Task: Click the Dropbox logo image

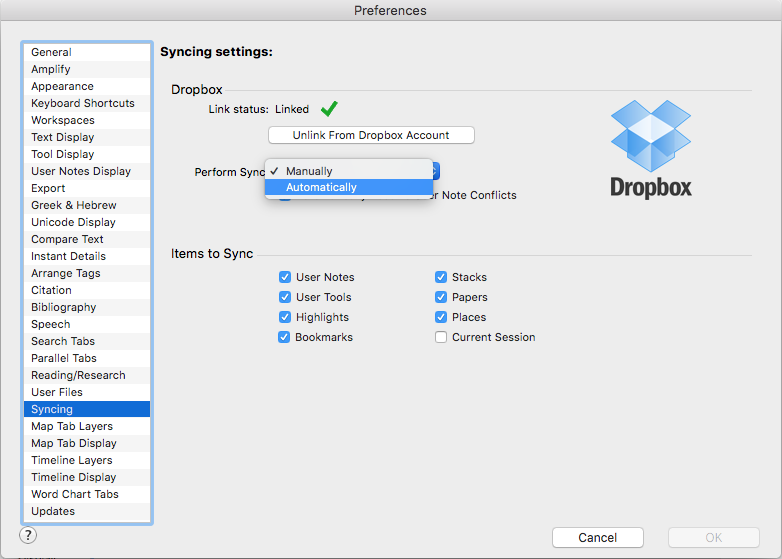Action: (651, 147)
